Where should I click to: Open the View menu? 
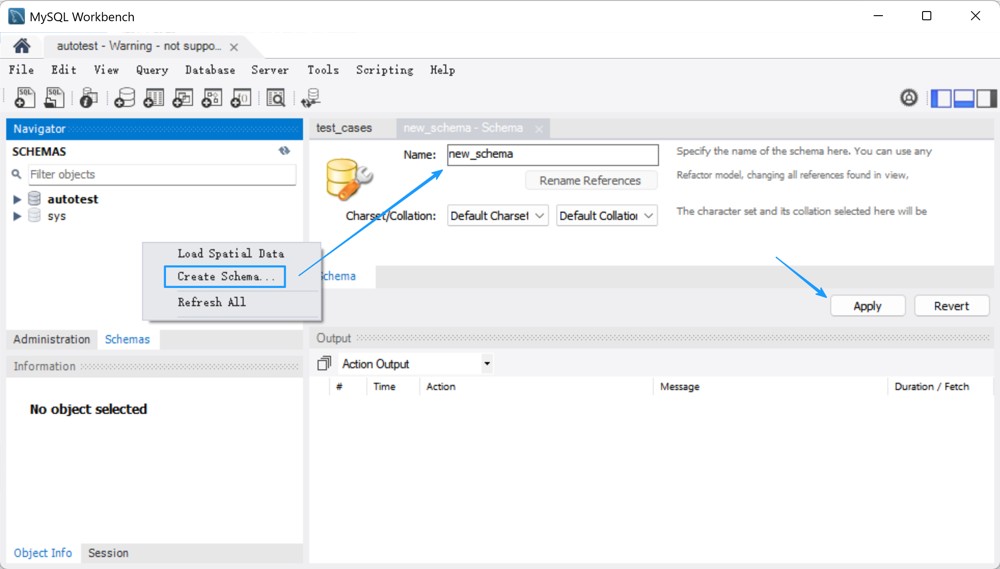point(107,70)
